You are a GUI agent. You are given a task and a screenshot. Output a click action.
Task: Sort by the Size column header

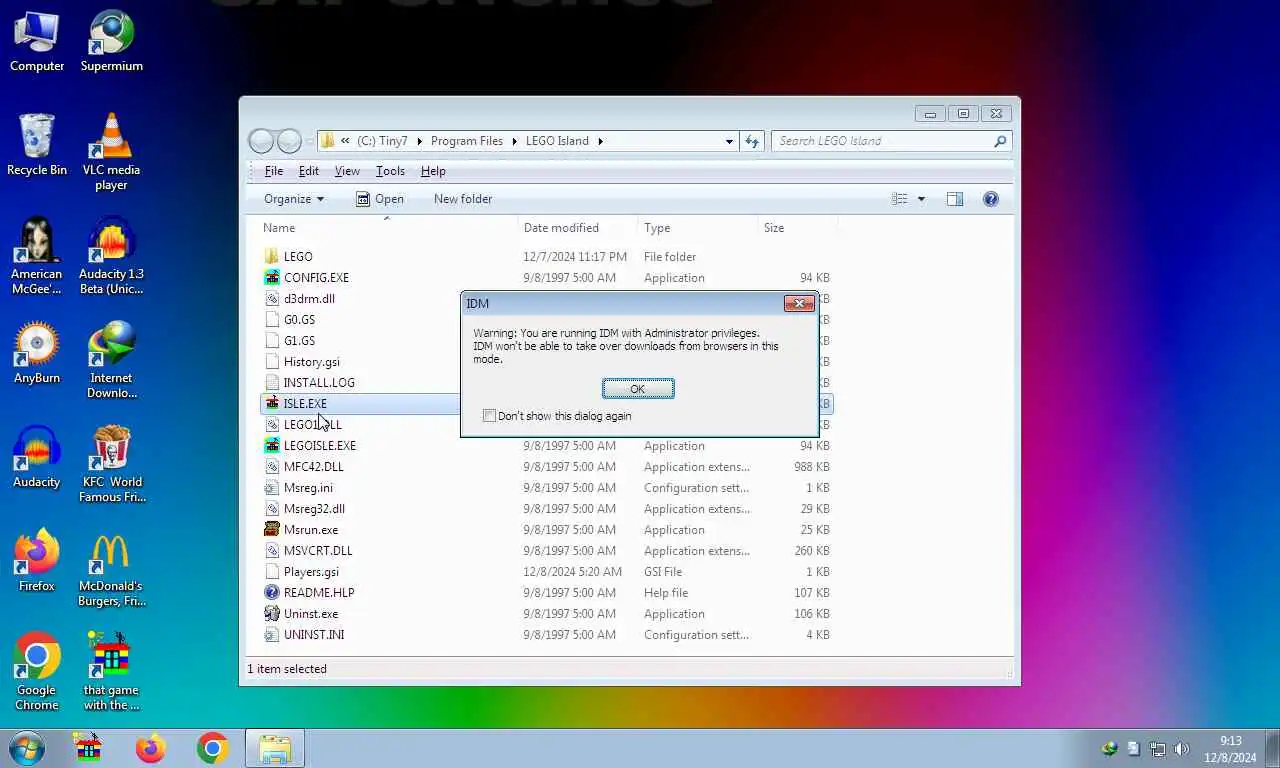click(797, 228)
